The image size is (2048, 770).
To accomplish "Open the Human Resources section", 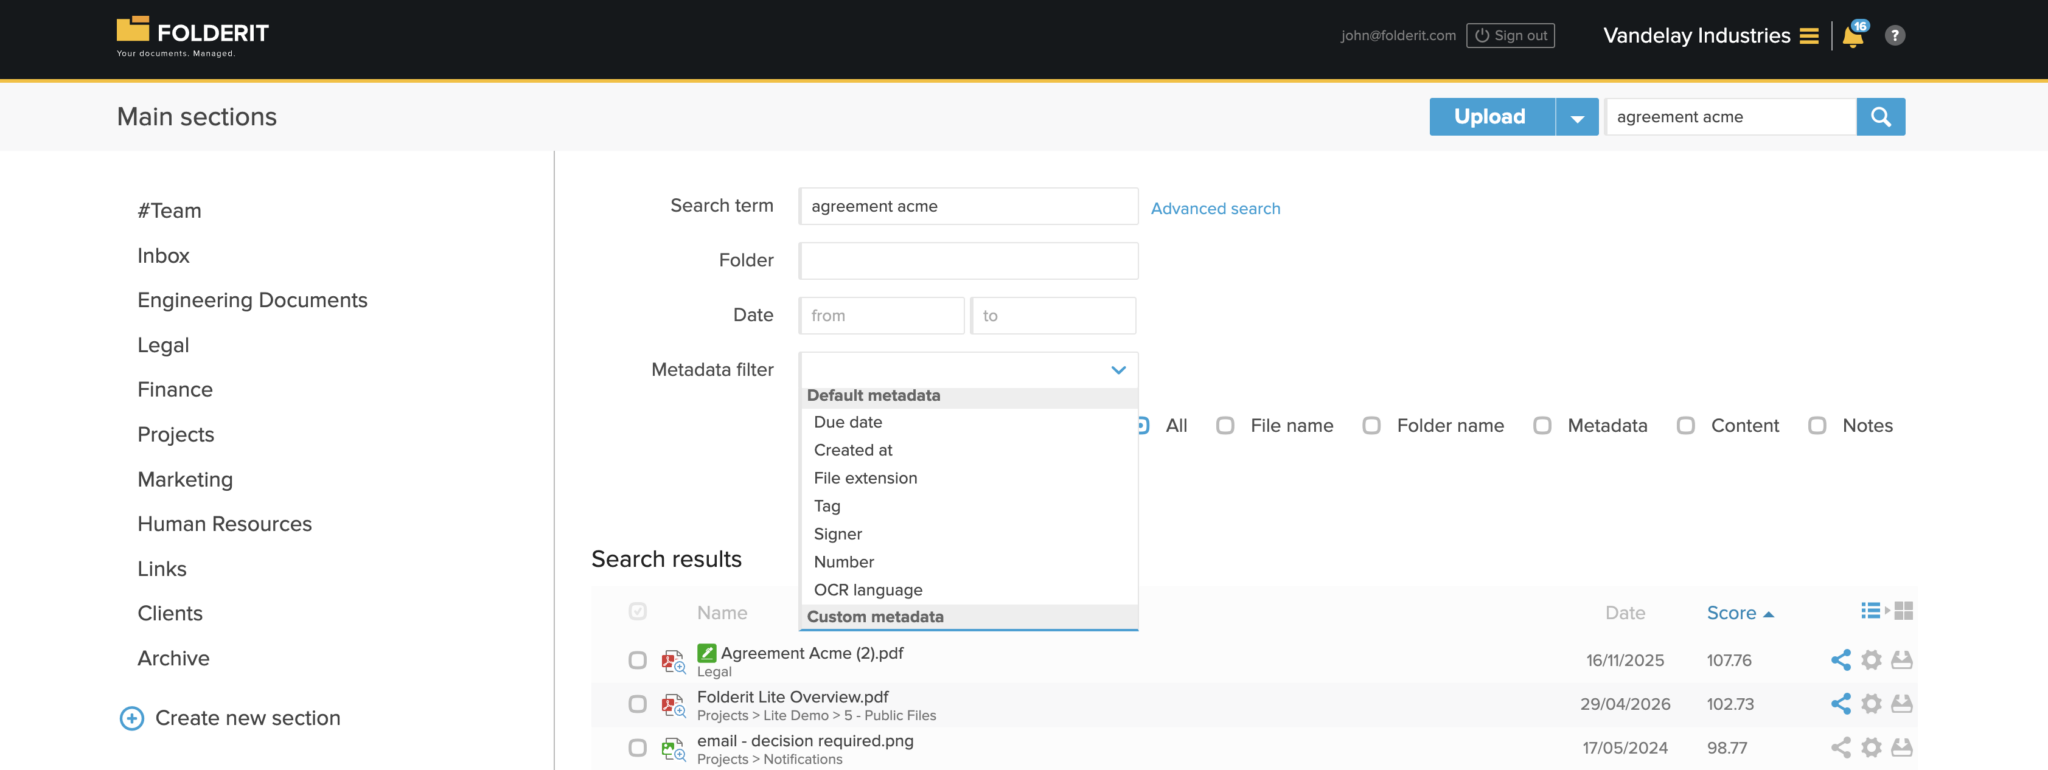I will point(225,525).
